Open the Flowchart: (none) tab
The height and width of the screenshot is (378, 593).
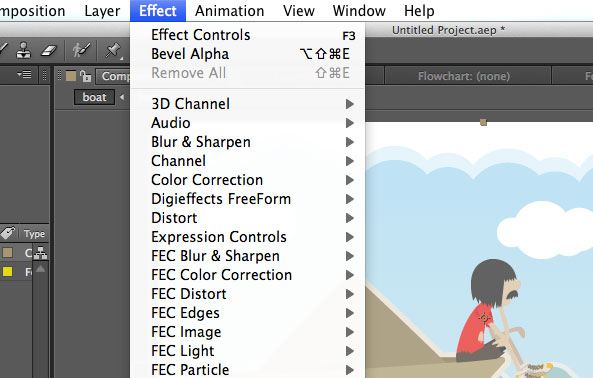click(464, 76)
